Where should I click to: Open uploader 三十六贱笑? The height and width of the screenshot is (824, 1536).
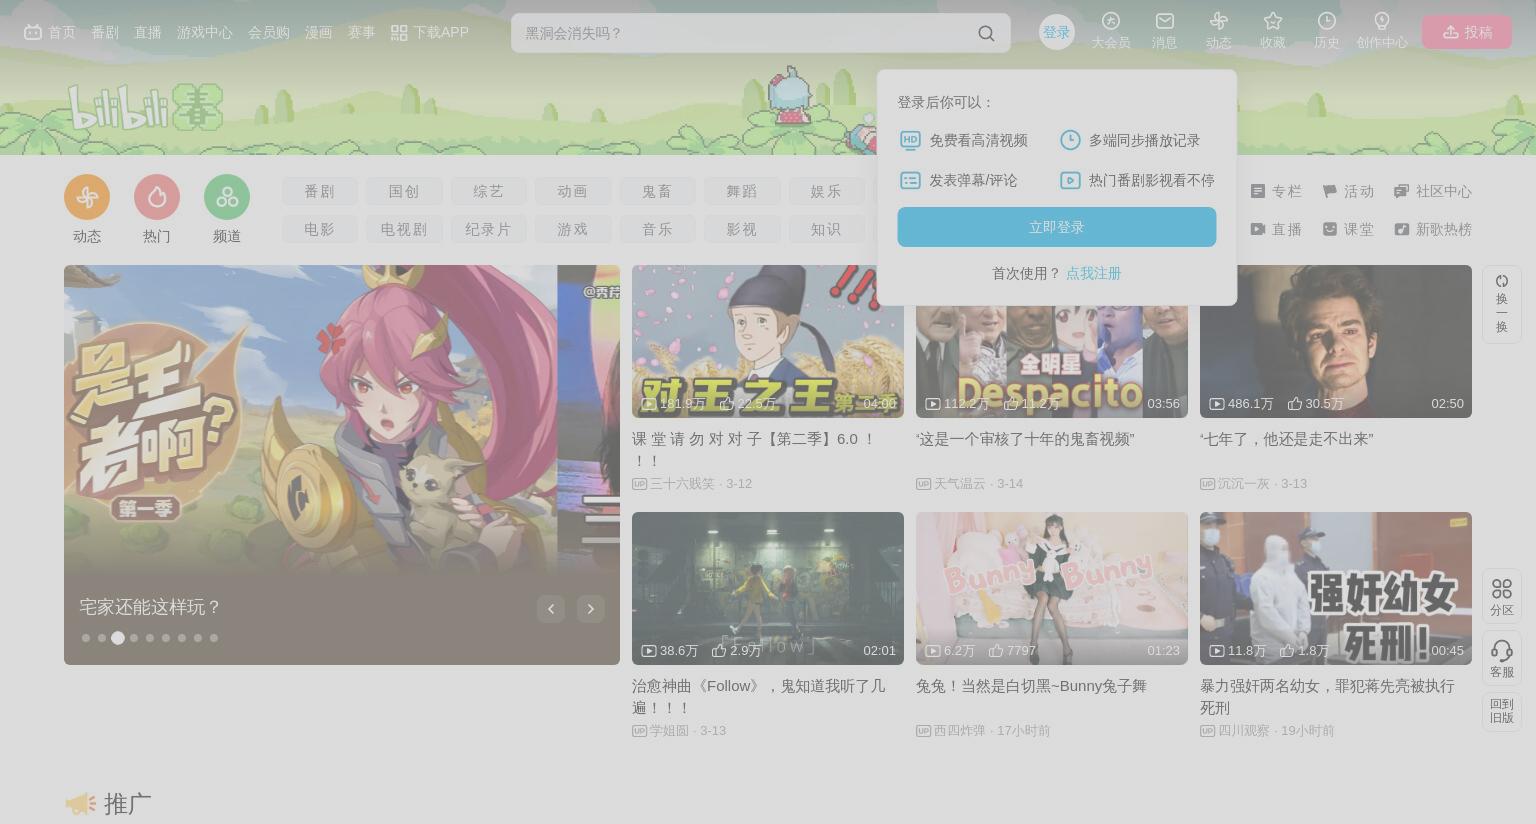point(682,483)
